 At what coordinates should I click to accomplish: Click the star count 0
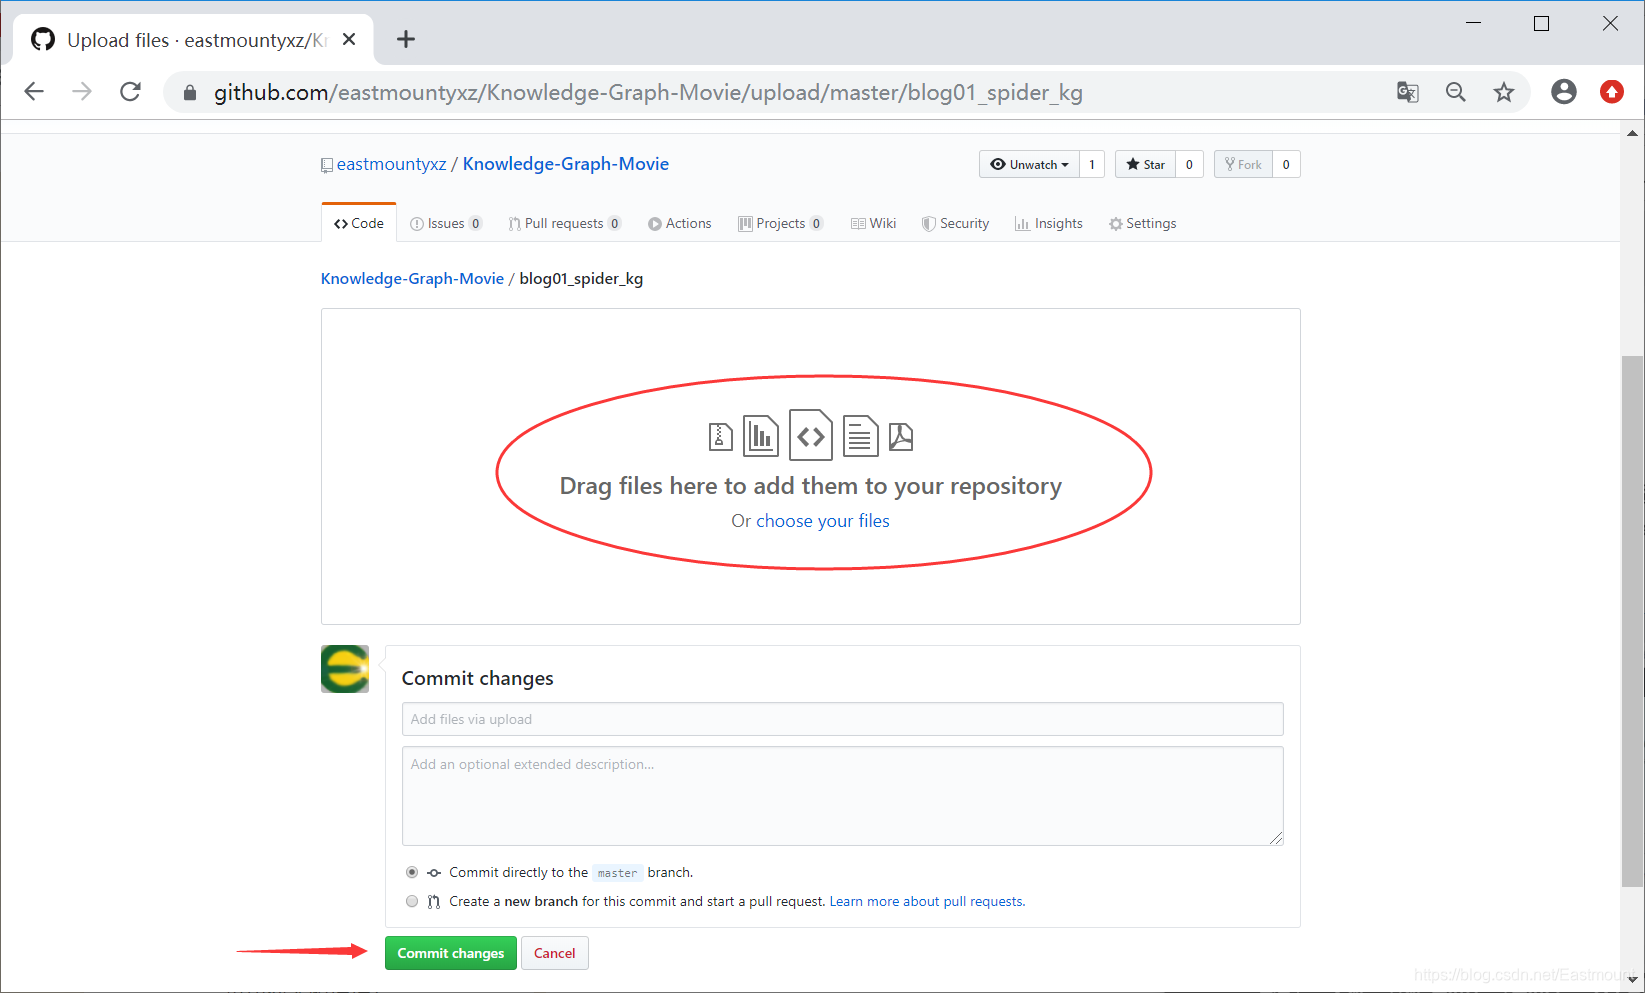(1189, 164)
